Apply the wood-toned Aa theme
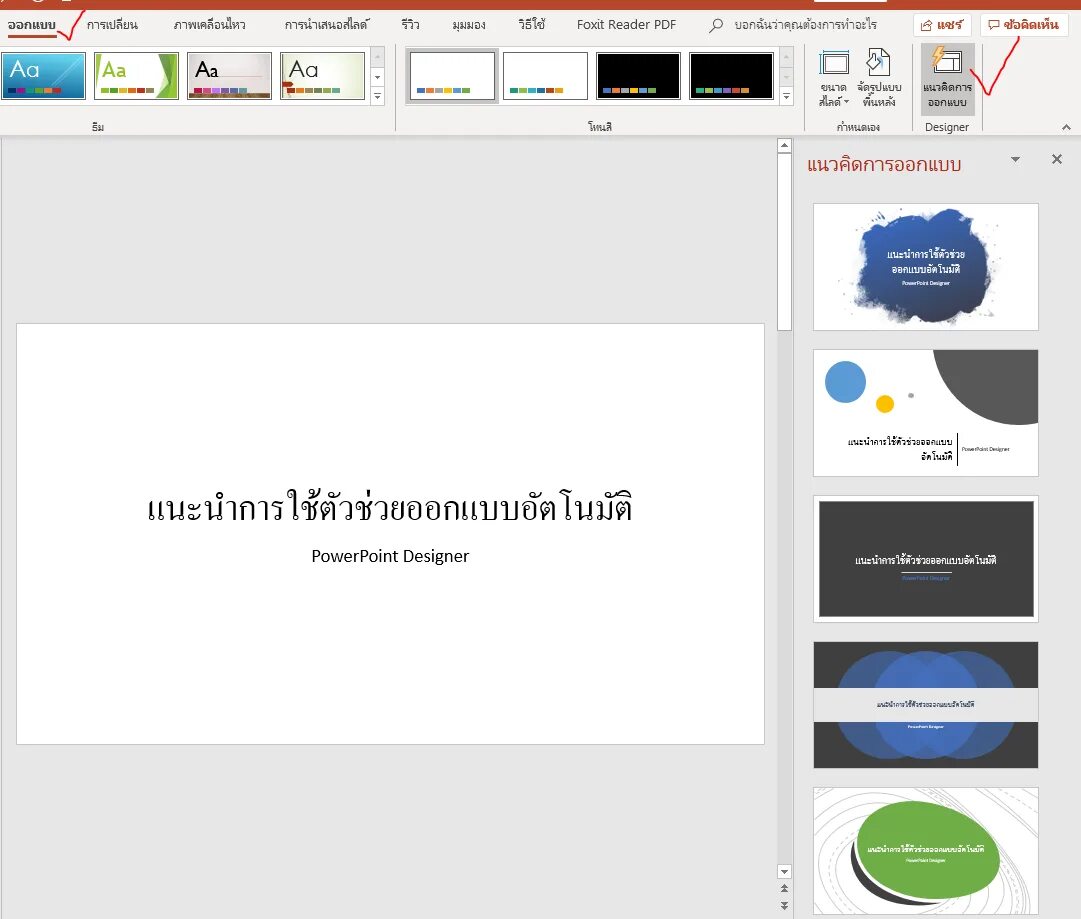This screenshot has height=919, width=1081. [230, 76]
